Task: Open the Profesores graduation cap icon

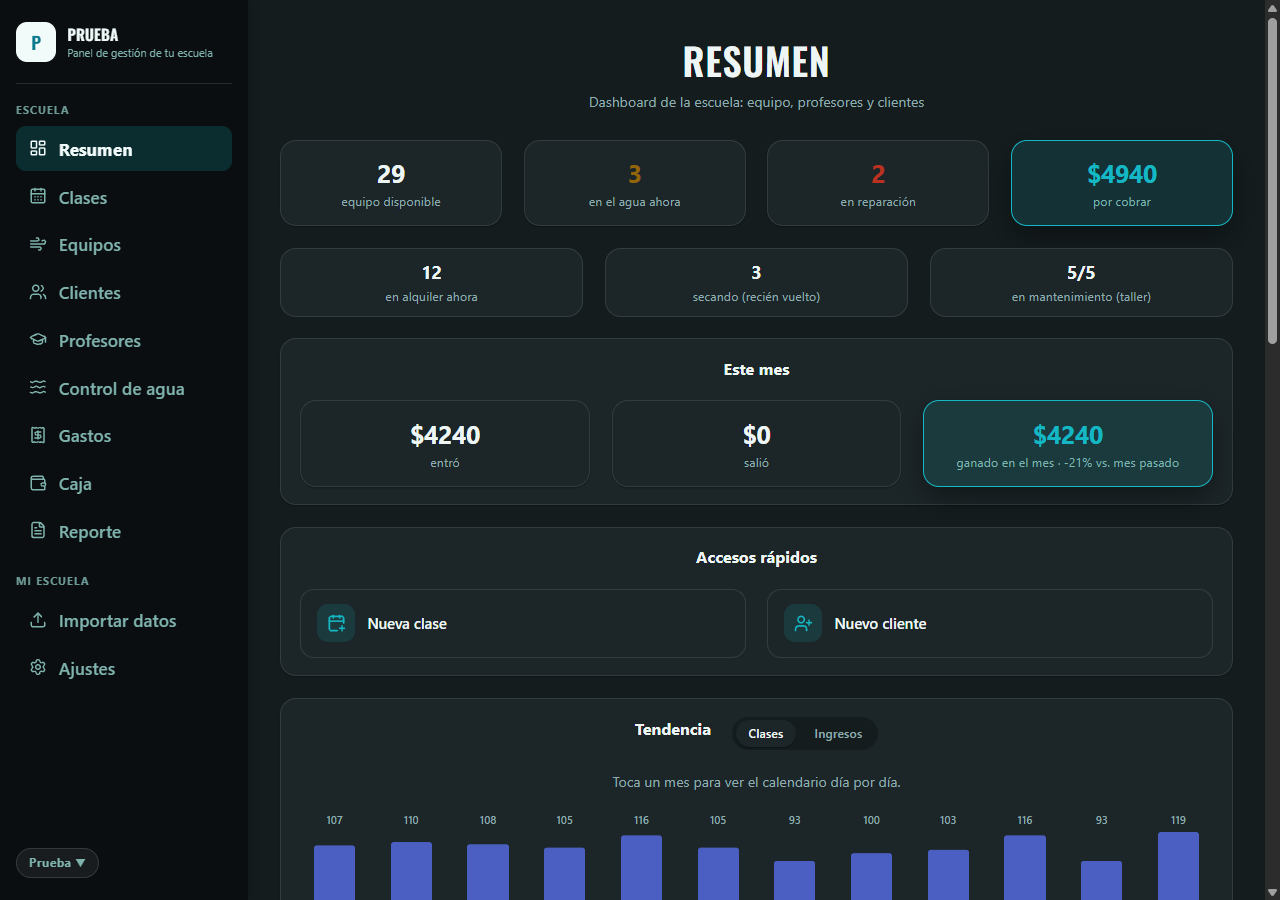Action: coord(38,341)
